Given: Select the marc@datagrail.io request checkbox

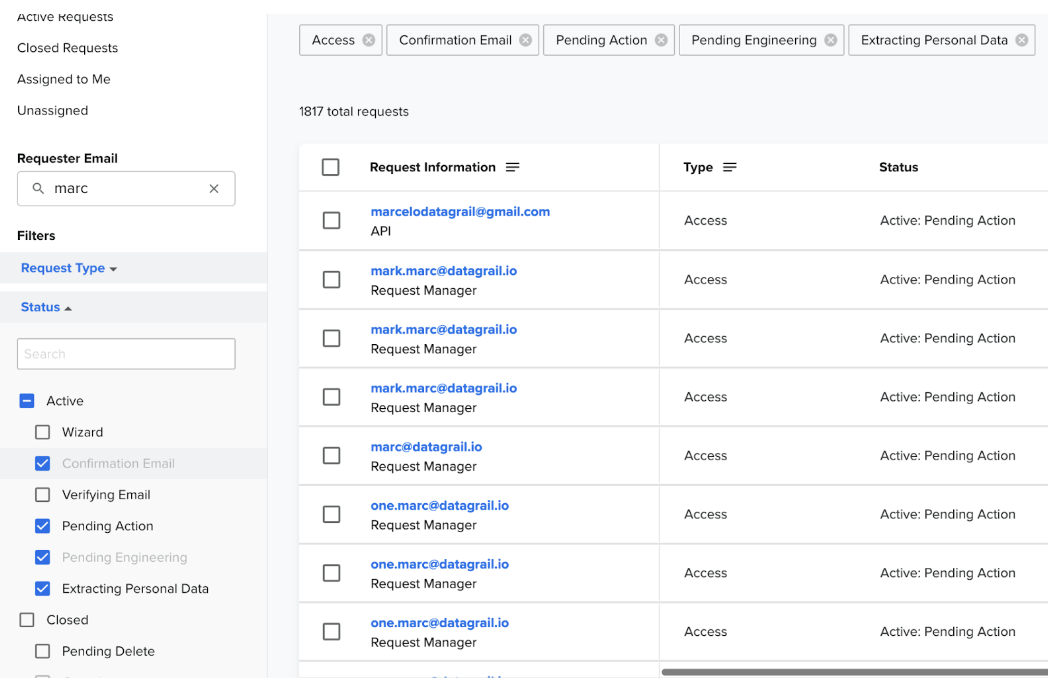Looking at the screenshot, I should pos(331,456).
